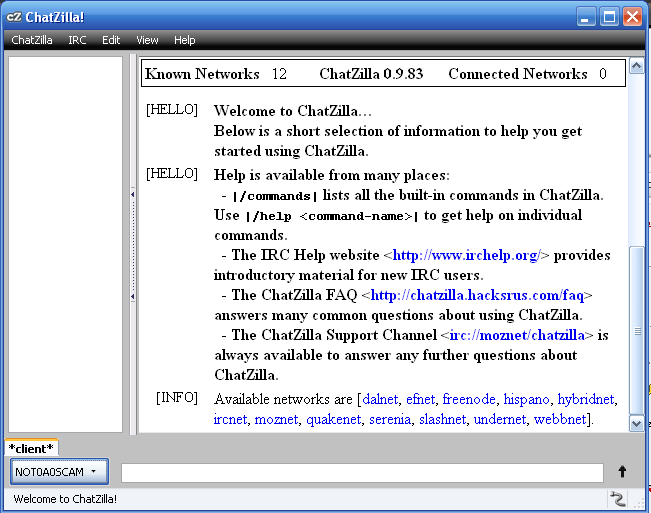This screenshot has height=513, width=651.
Task: Connect to the efnet network
Action: pos(420,399)
